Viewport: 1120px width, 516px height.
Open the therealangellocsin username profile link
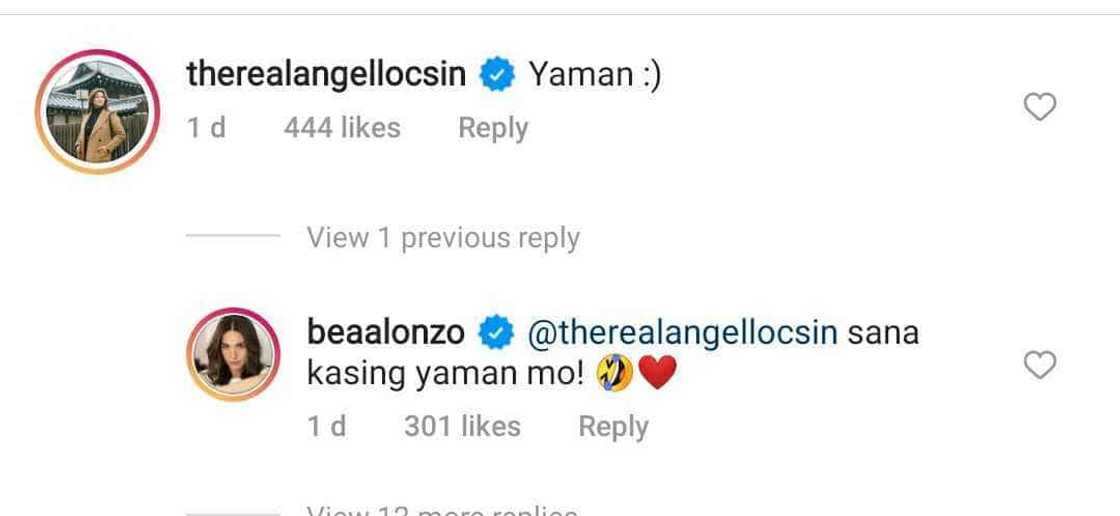tap(326, 75)
